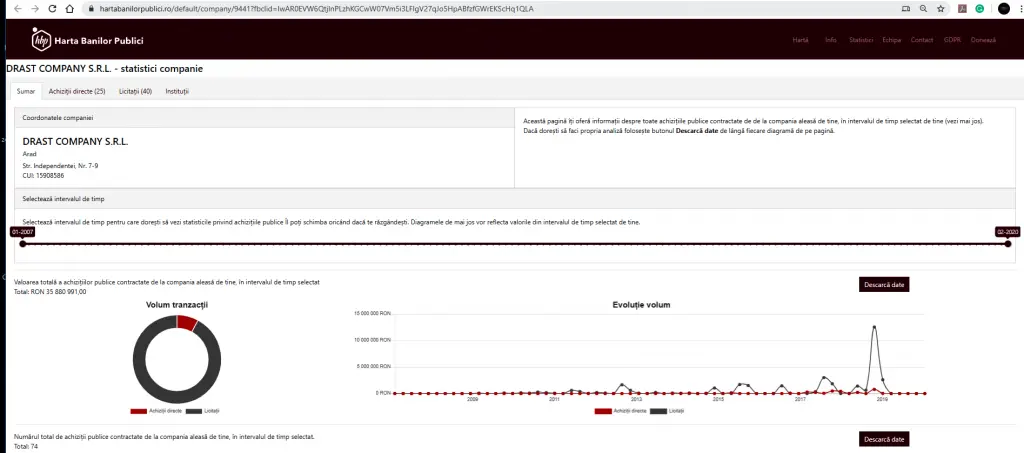Open the Echipa navigation link
The width and height of the screenshot is (1024, 453).
[x=891, y=40]
